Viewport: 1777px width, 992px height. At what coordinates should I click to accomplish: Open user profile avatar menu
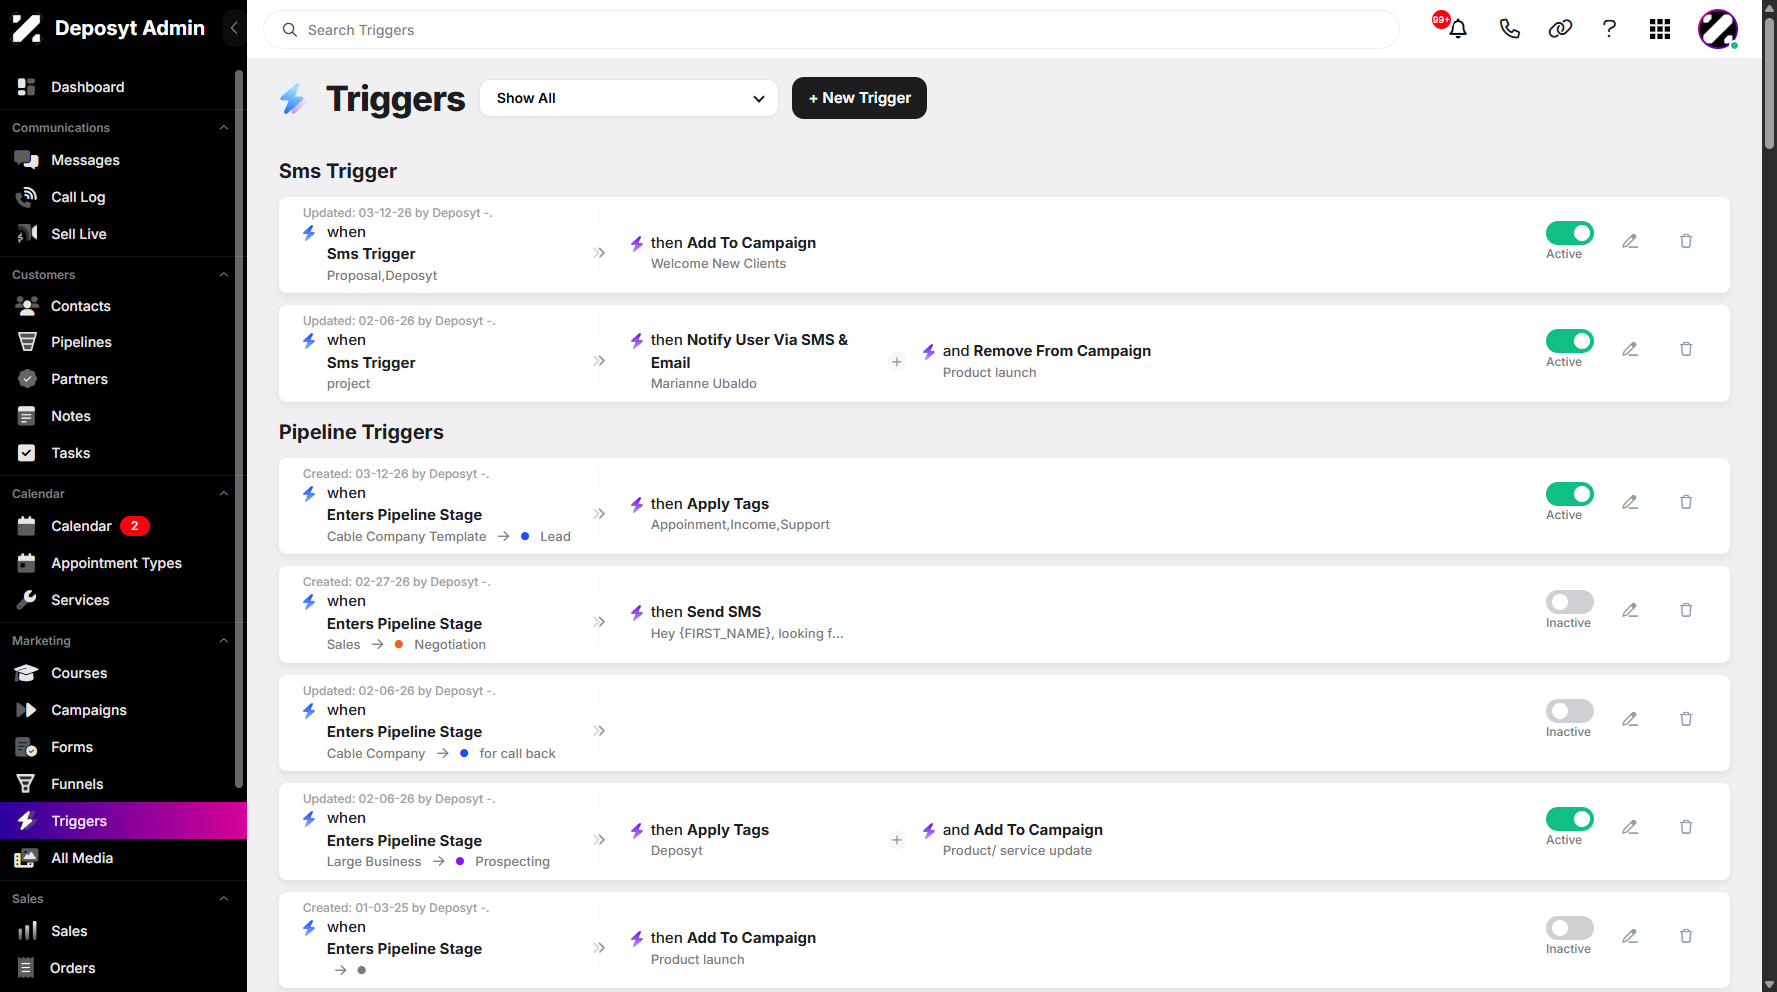point(1718,29)
